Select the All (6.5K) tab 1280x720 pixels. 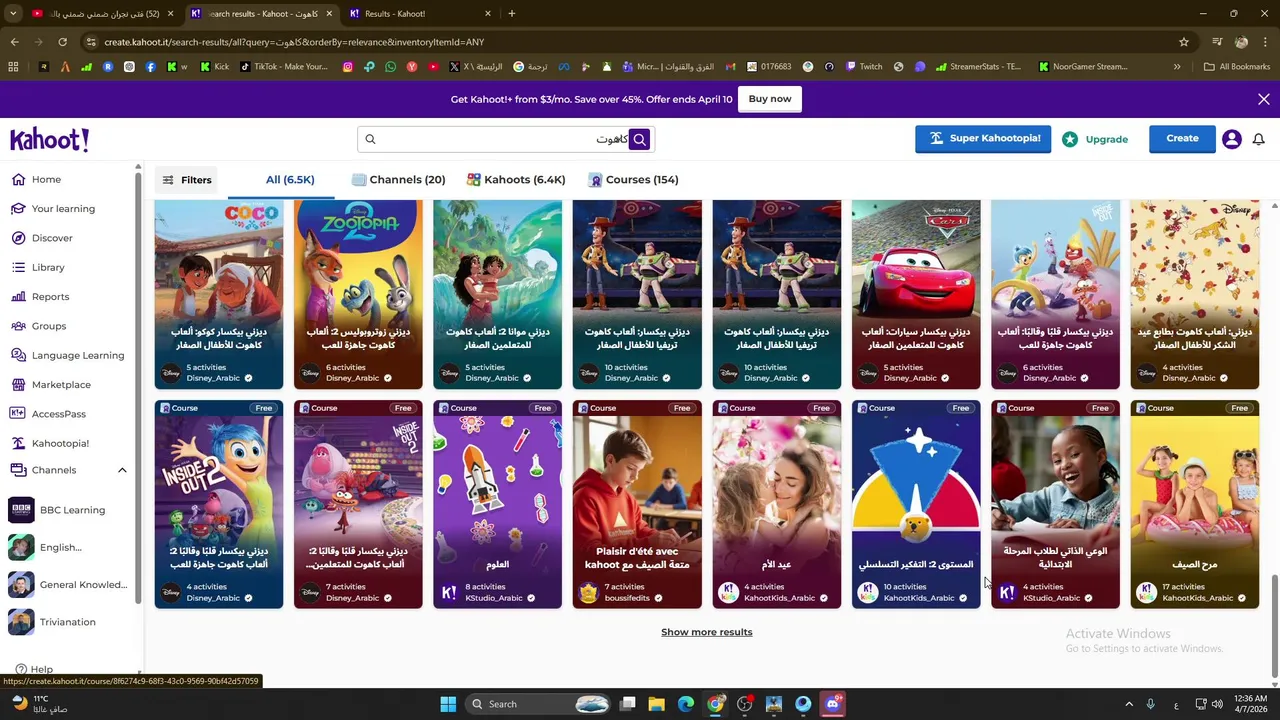click(290, 180)
